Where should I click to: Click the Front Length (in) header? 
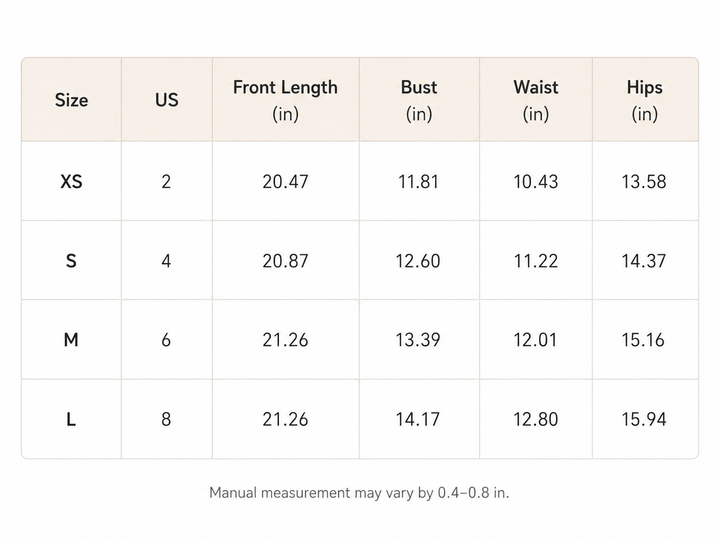(286, 100)
